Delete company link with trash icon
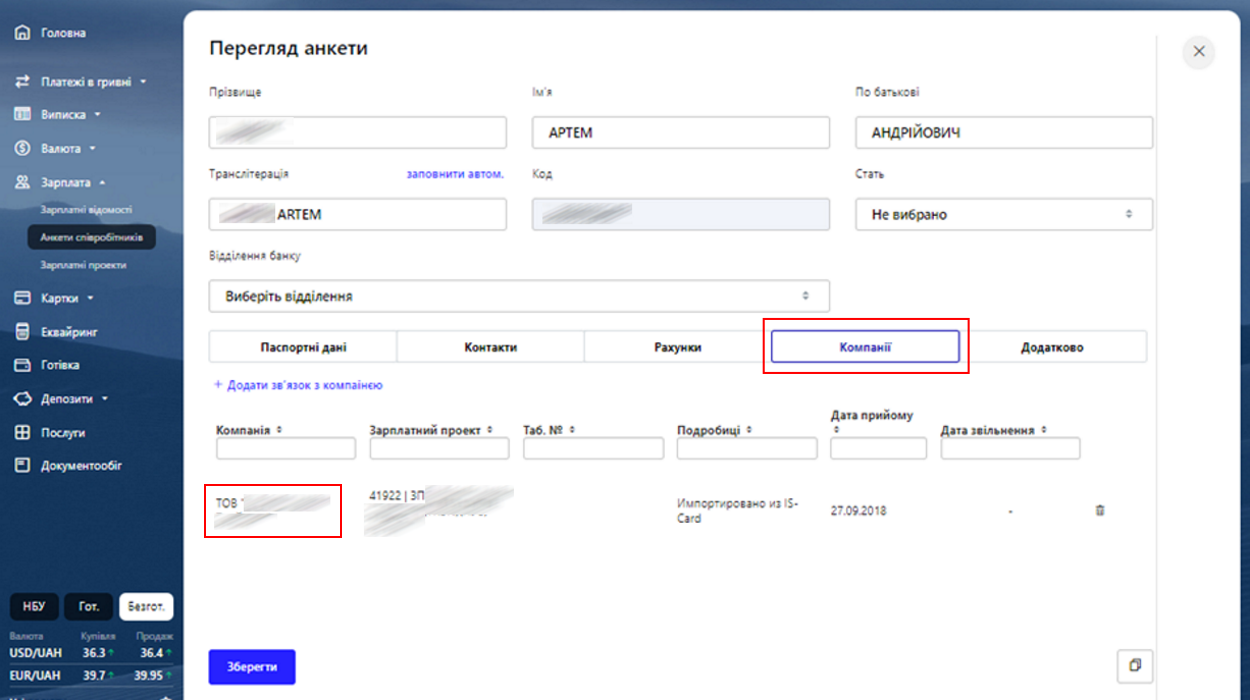Image resolution: width=1250 pixels, height=700 pixels. tap(1100, 510)
